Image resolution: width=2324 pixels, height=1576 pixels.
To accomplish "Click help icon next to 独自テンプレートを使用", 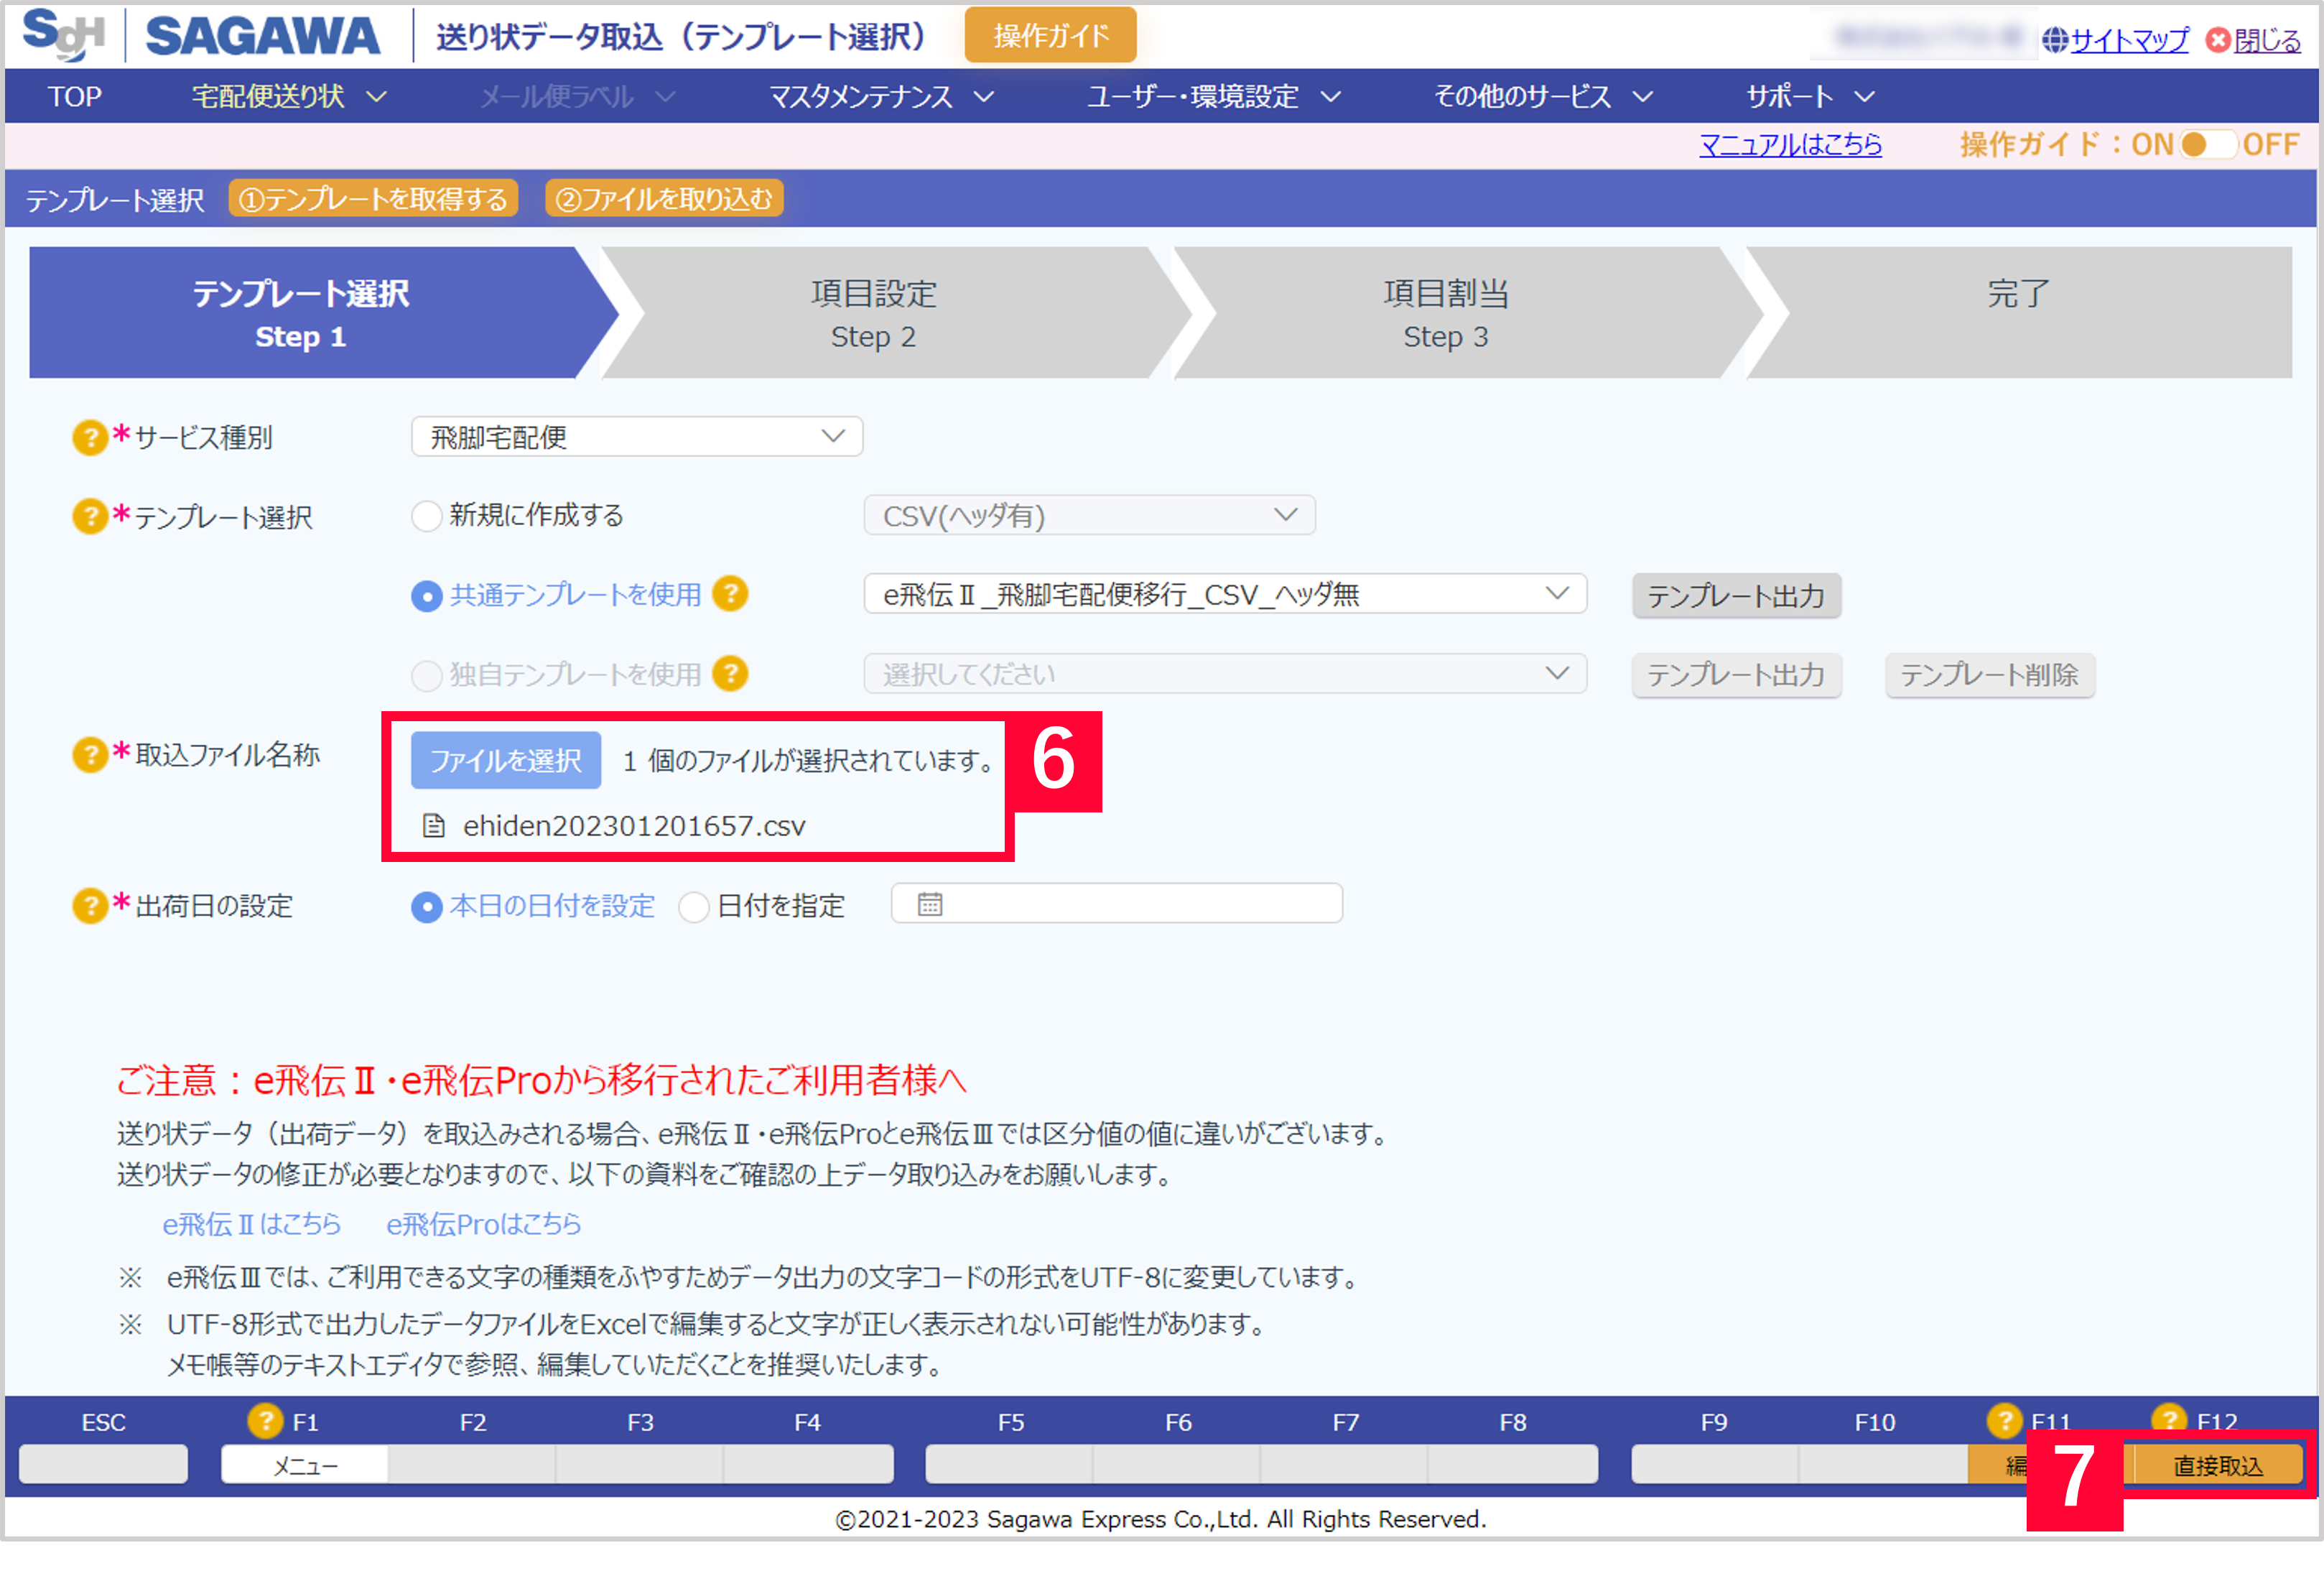I will coord(730,673).
